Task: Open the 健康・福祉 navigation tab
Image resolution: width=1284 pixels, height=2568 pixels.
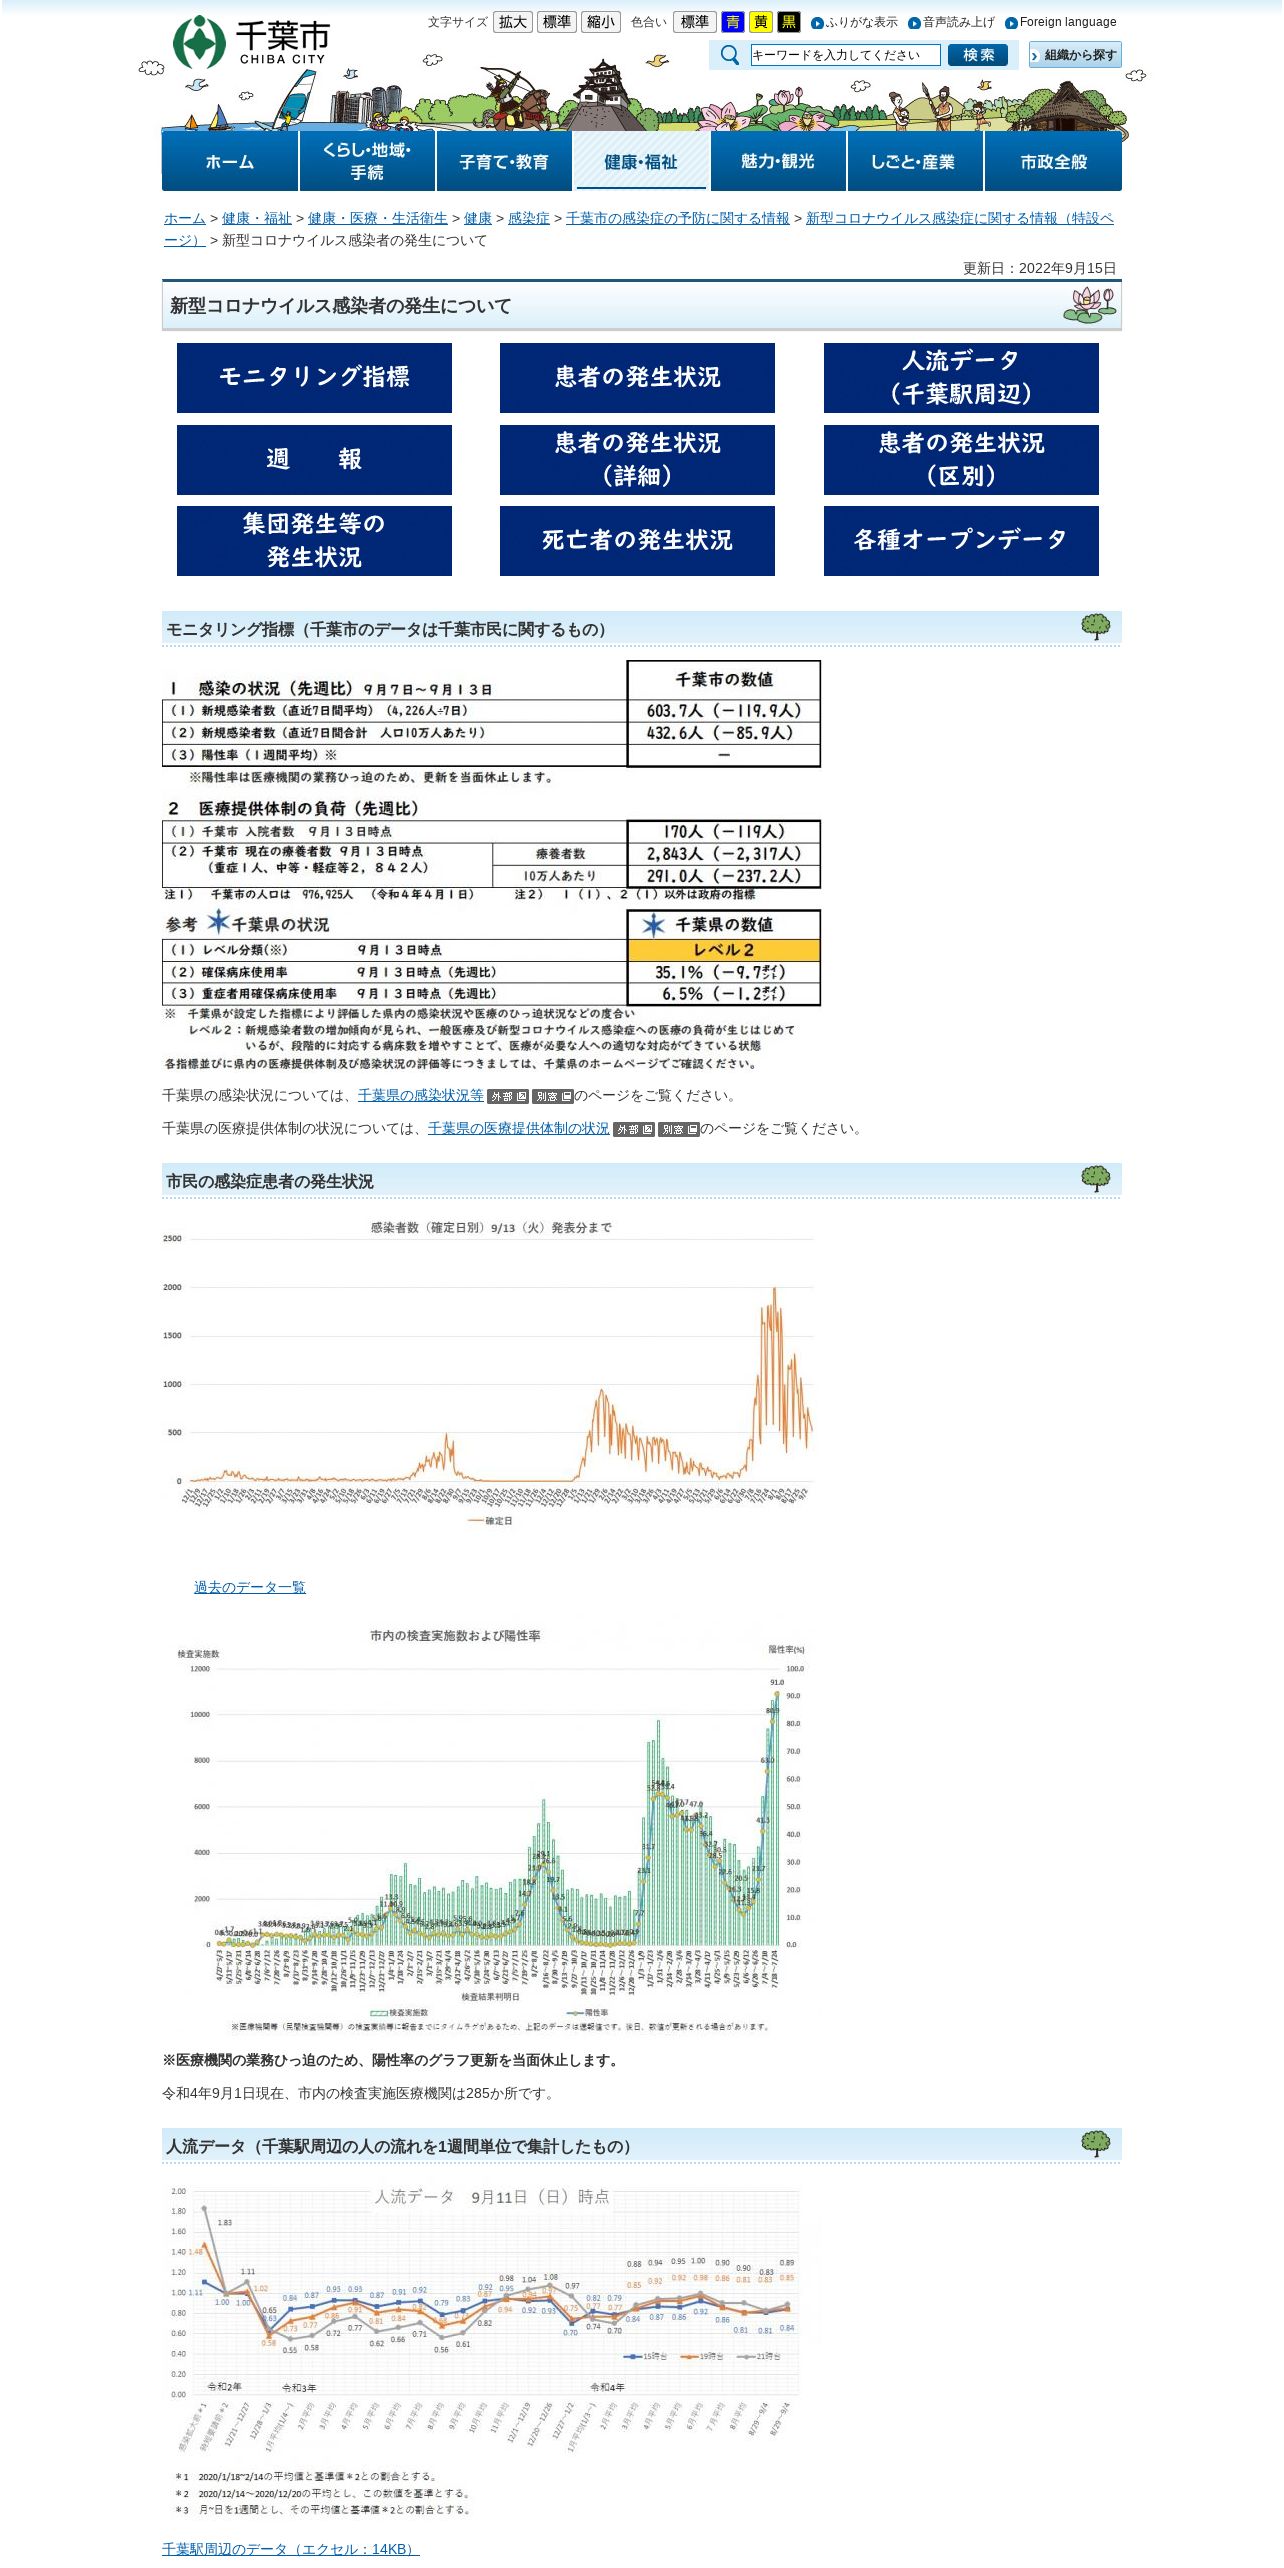Action: pyautogui.click(x=641, y=161)
